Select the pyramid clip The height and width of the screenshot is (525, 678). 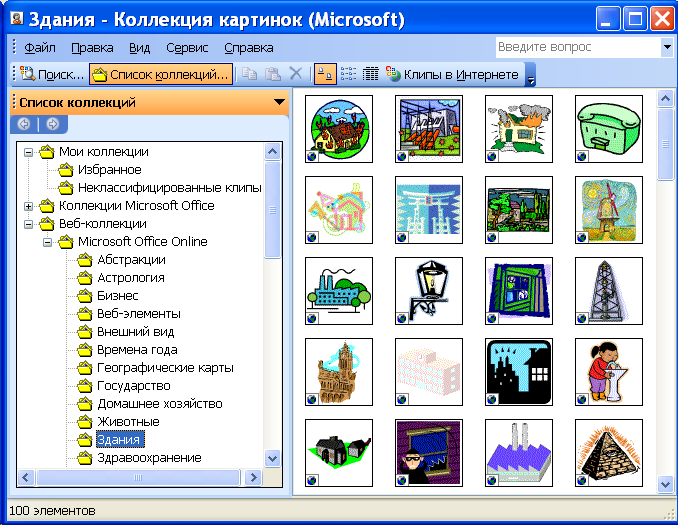click(609, 453)
